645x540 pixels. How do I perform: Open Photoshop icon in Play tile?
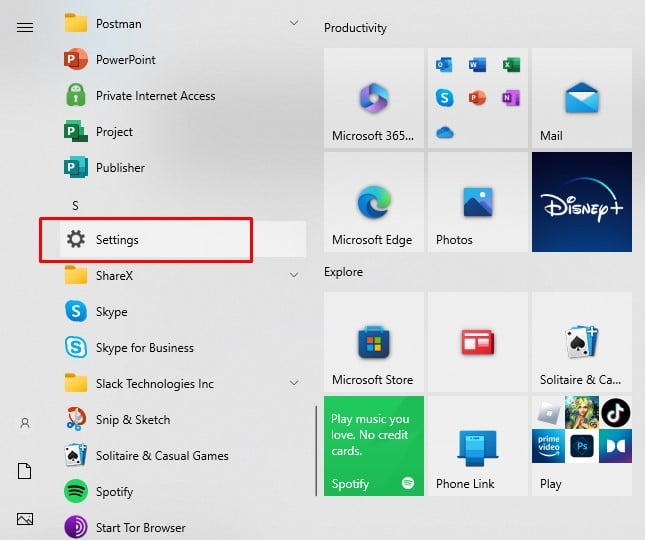[582, 446]
